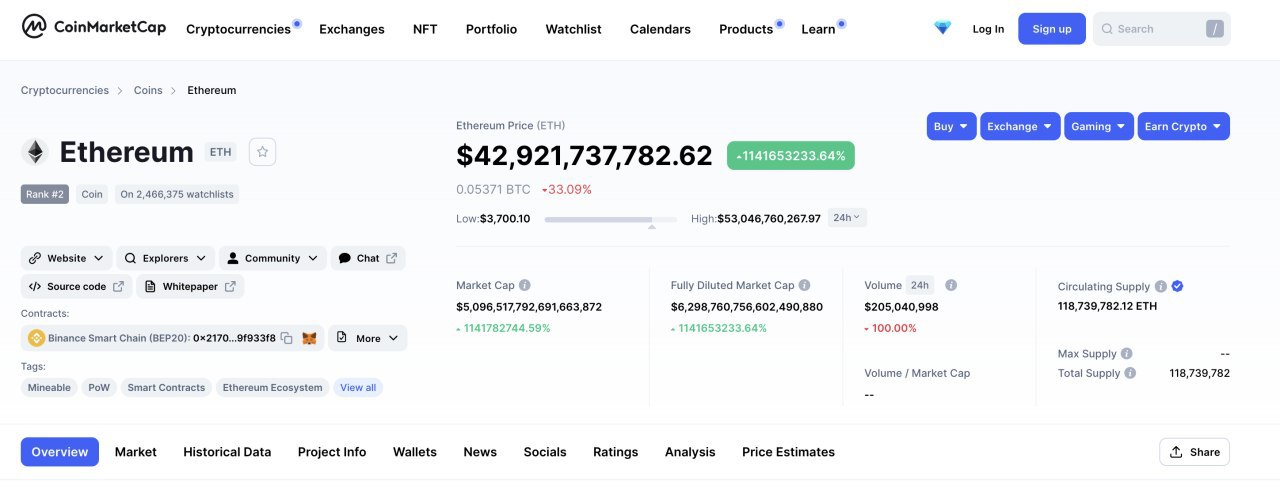Screen dimensions: 1280x496
Task: Open the Cryptocurrencies menu
Action: pos(238,29)
